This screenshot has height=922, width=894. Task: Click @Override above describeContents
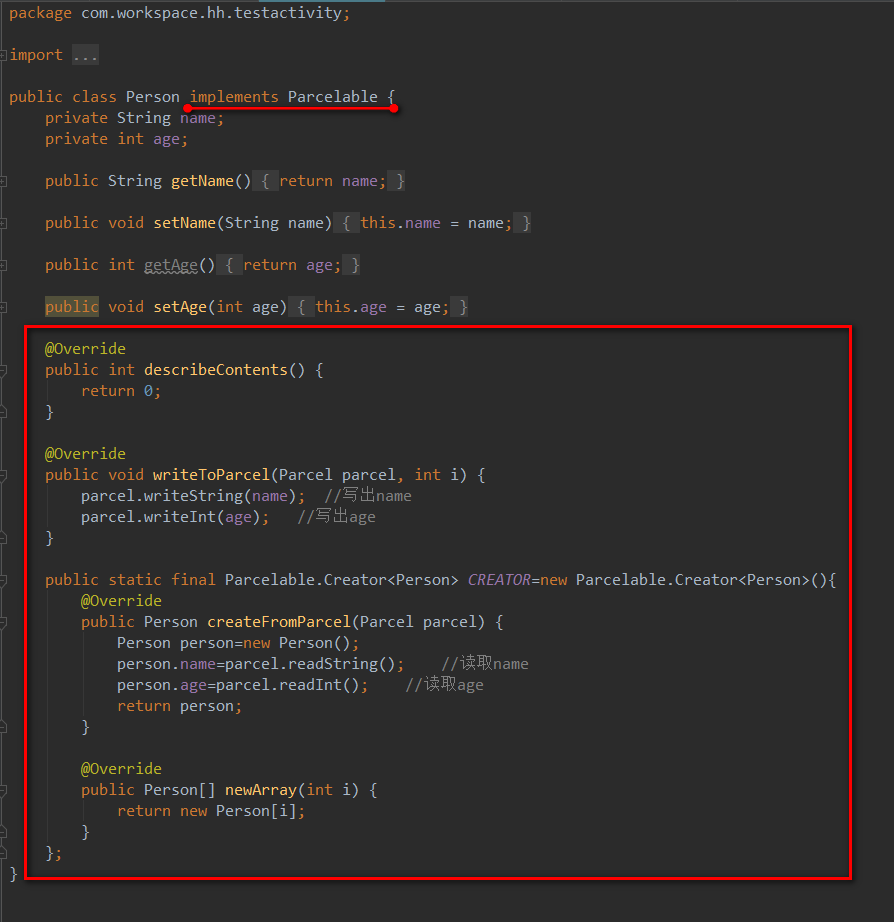pos(85,349)
